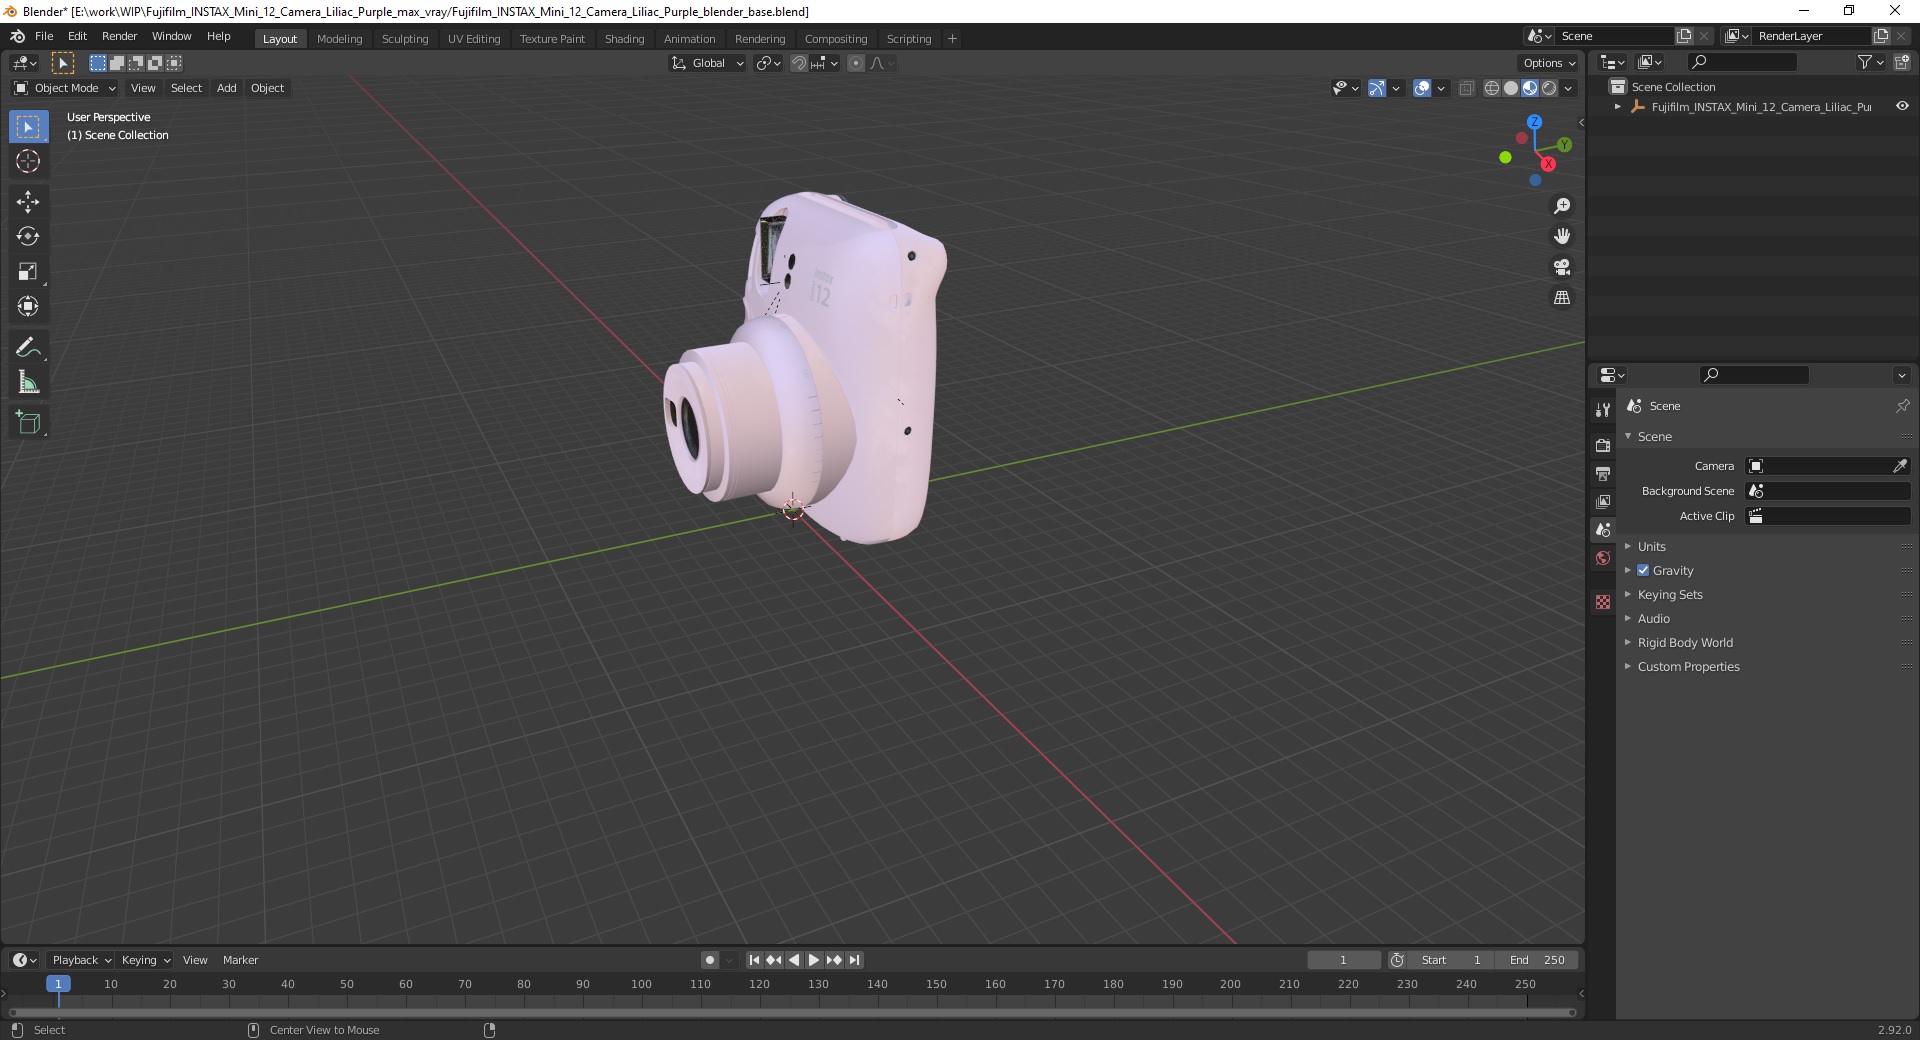Expand the Audio panel

[1653, 618]
